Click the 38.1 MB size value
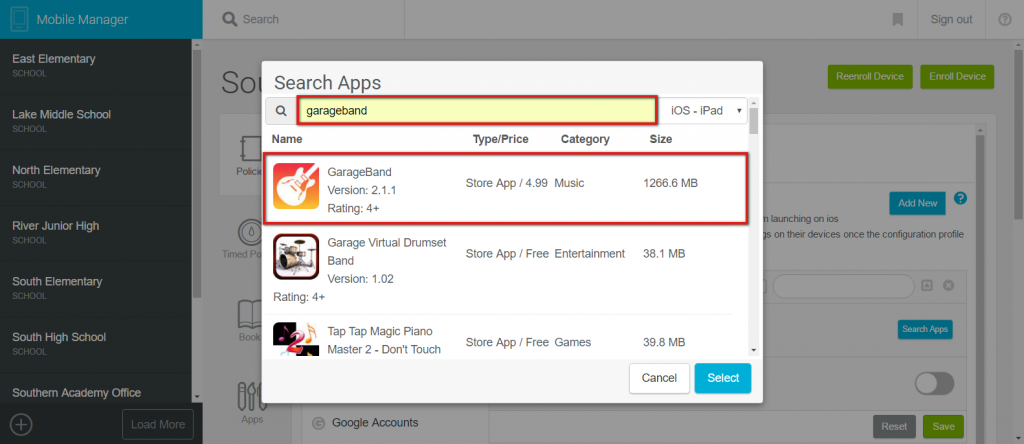 point(664,253)
